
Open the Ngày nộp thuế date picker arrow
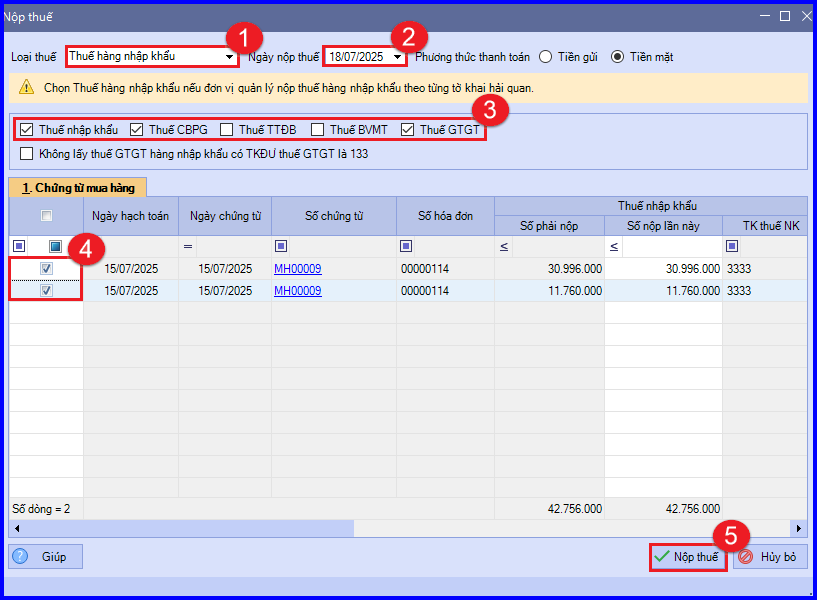pos(398,57)
